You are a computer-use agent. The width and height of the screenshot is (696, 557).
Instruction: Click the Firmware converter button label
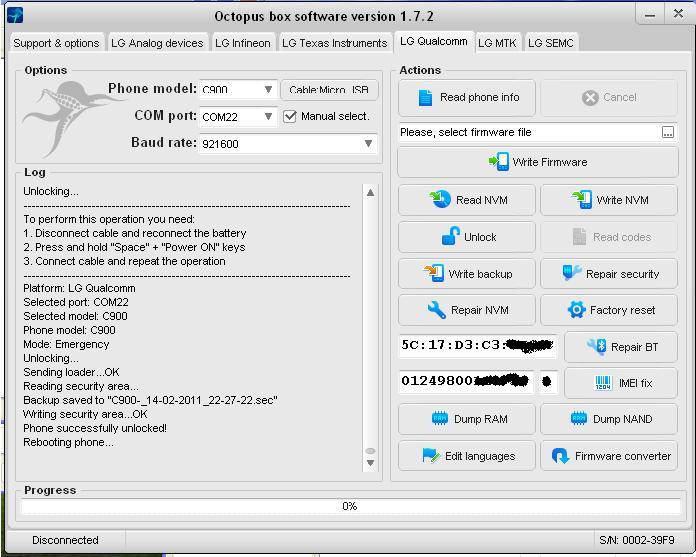click(623, 456)
